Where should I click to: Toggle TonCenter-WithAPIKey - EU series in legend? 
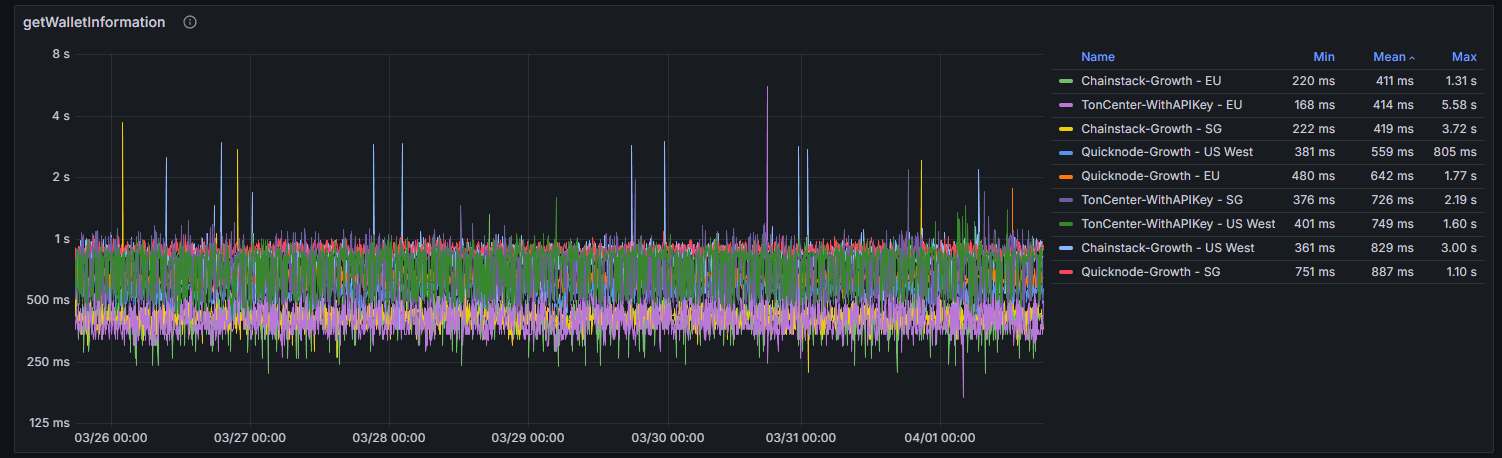(x=1161, y=105)
